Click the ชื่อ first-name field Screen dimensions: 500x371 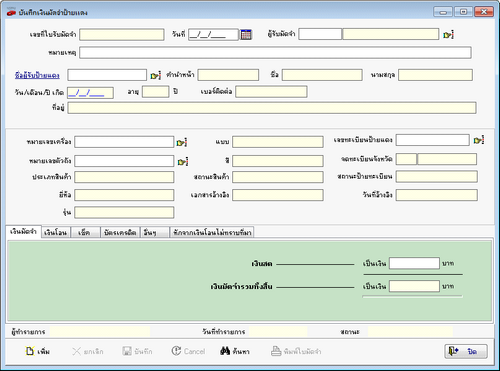click(x=322, y=75)
